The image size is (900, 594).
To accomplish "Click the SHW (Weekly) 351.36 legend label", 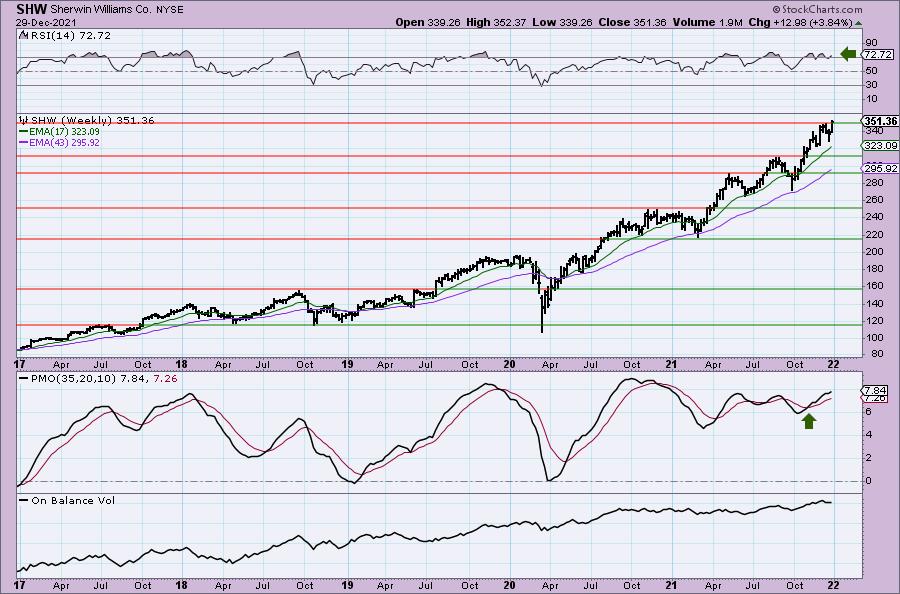I will [92, 121].
